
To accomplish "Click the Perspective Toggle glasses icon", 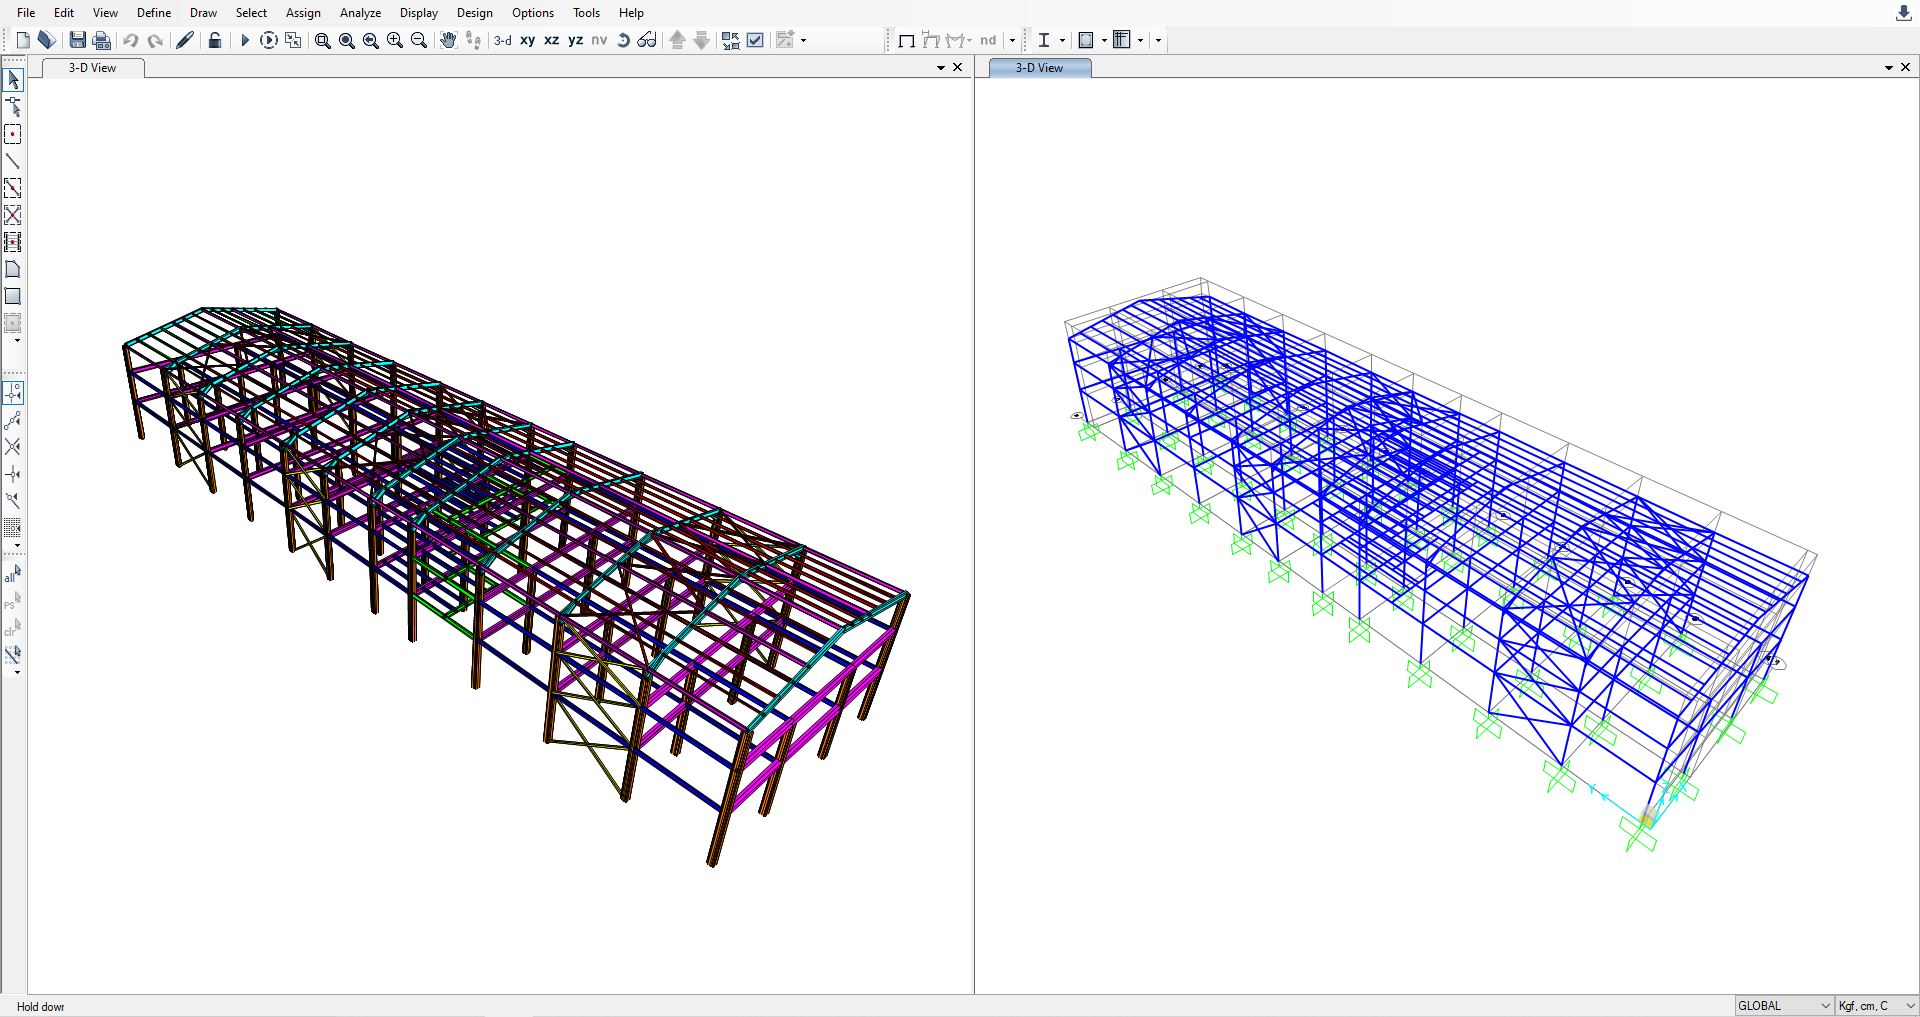I will (x=647, y=40).
